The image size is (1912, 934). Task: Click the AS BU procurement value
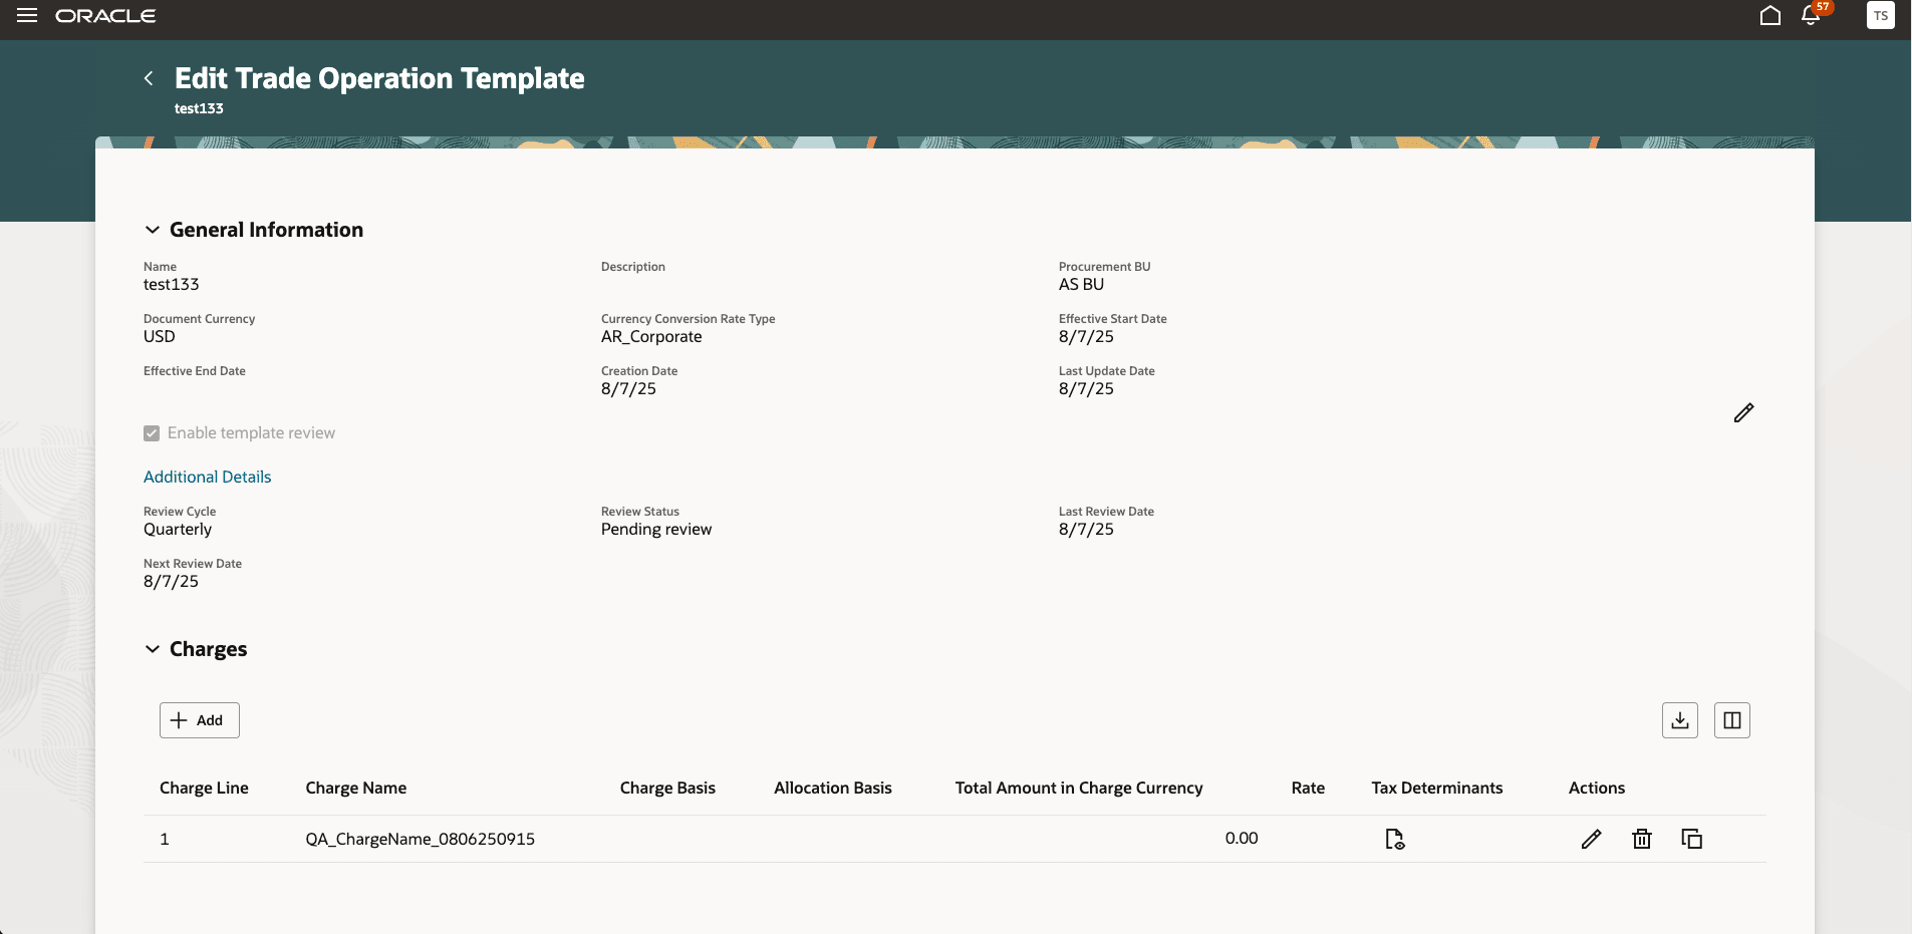[1081, 284]
